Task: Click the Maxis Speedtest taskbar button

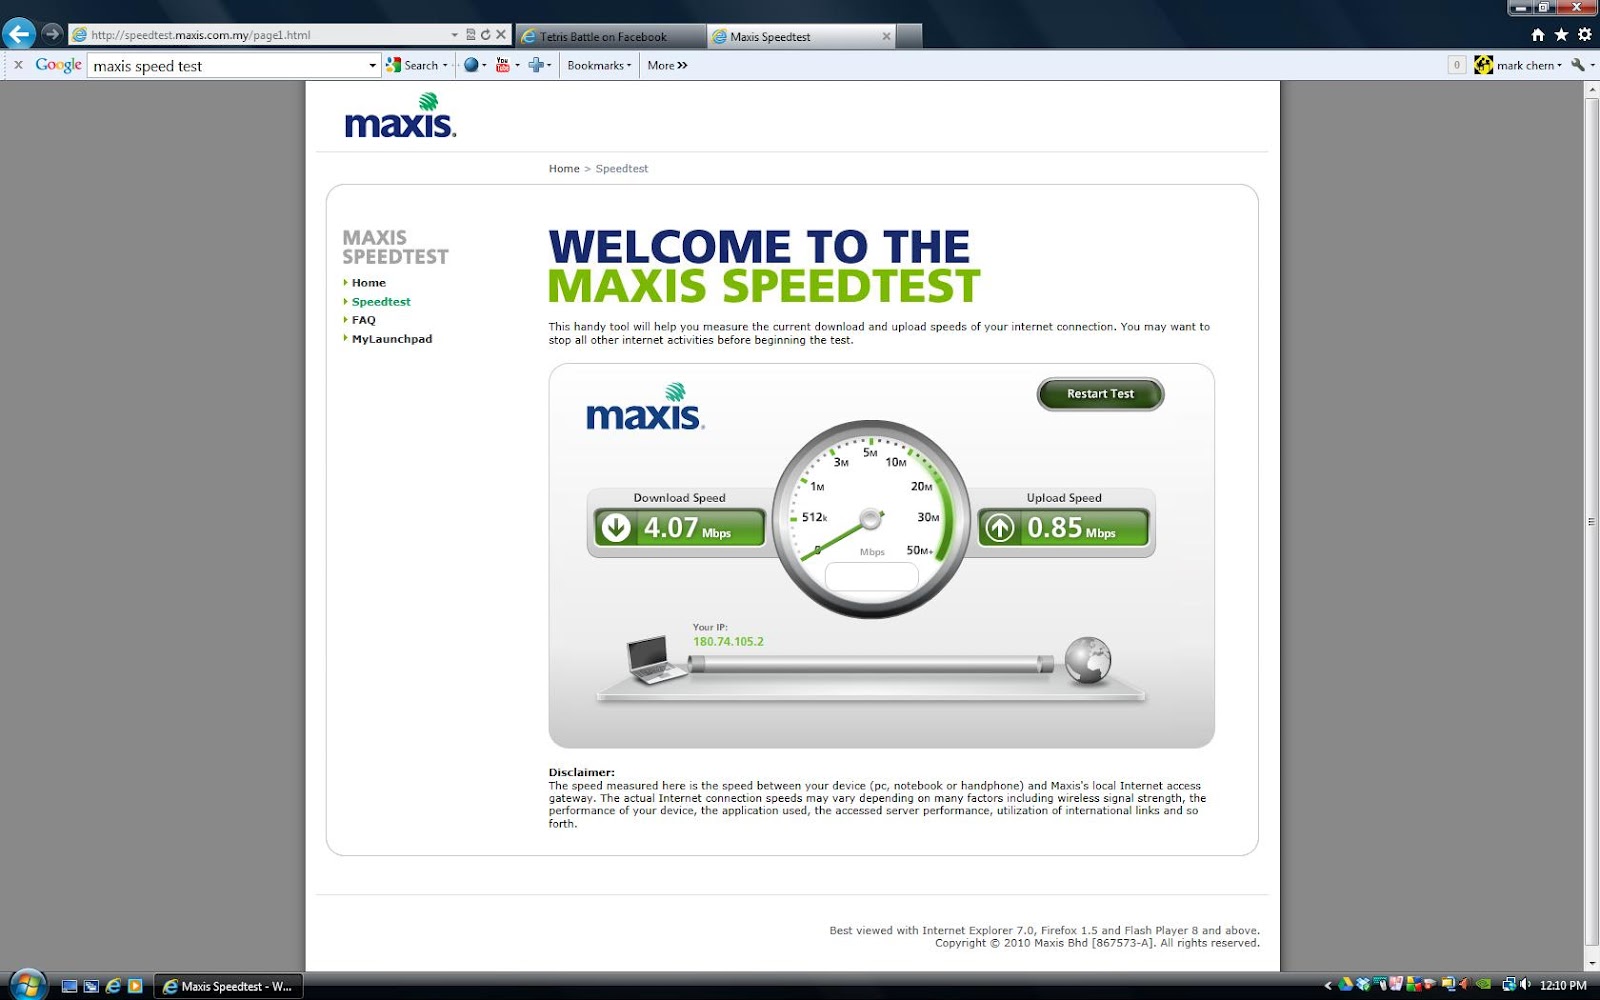Action: coord(228,986)
